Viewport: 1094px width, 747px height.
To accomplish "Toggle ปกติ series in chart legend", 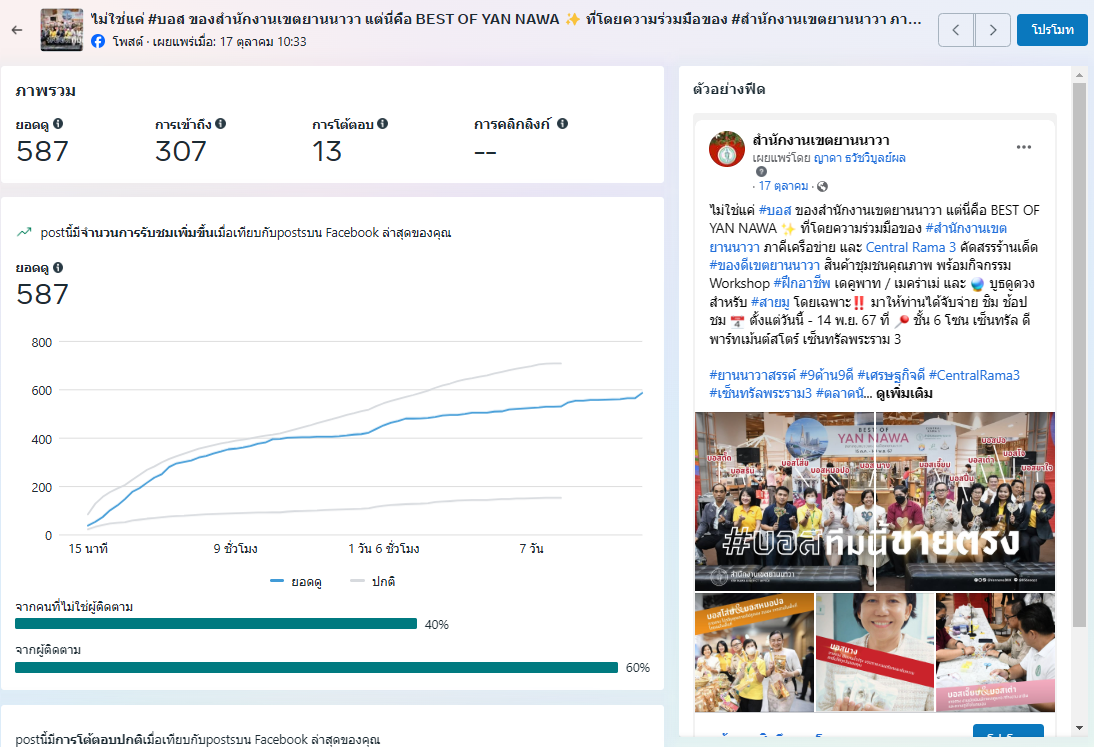I will point(372,581).
